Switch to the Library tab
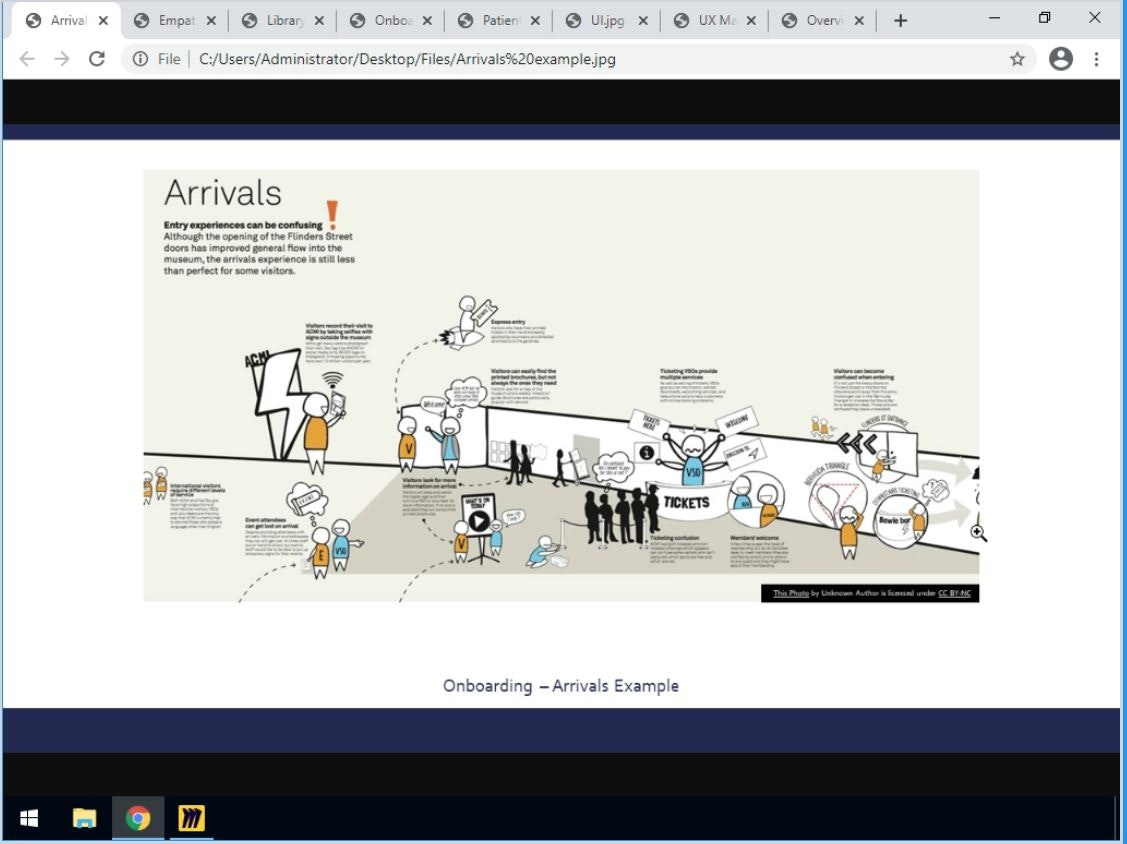 285,20
